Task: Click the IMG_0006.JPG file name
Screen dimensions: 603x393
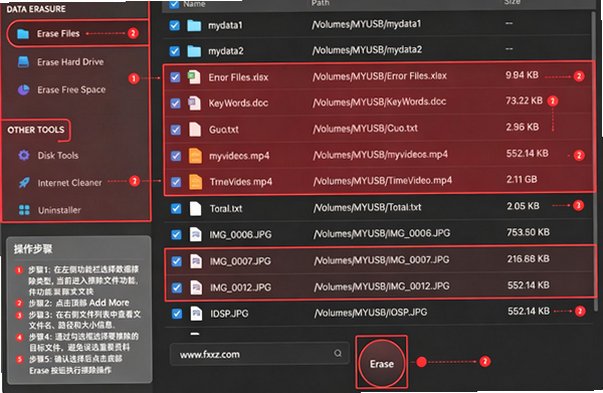Action: (x=240, y=235)
